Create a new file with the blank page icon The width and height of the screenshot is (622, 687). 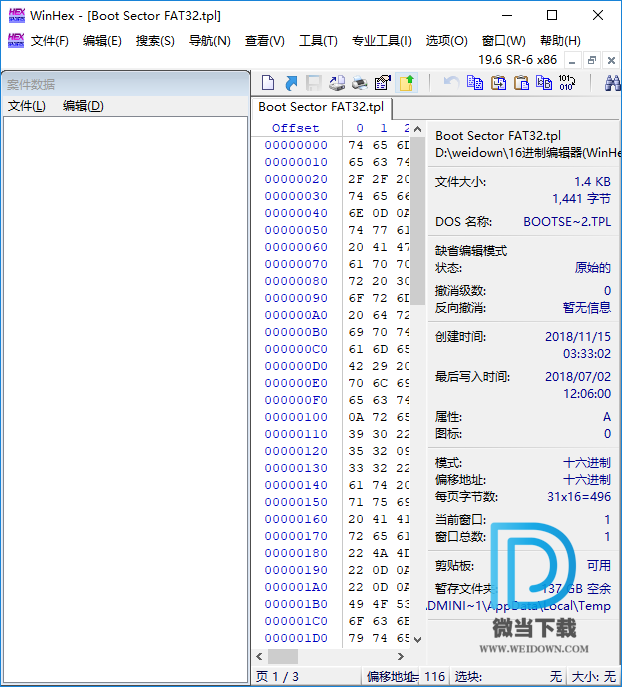pyautogui.click(x=268, y=83)
